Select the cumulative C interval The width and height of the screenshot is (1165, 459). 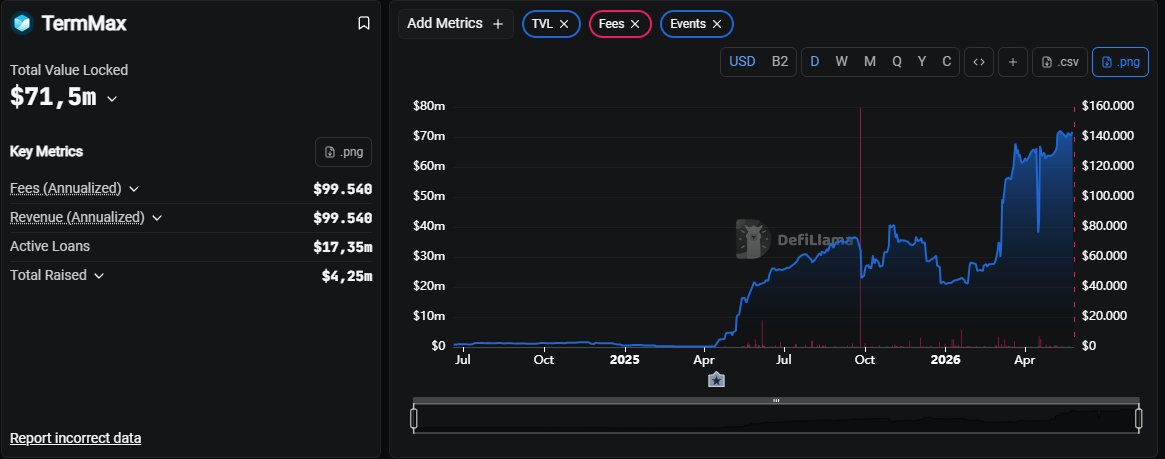coord(947,62)
